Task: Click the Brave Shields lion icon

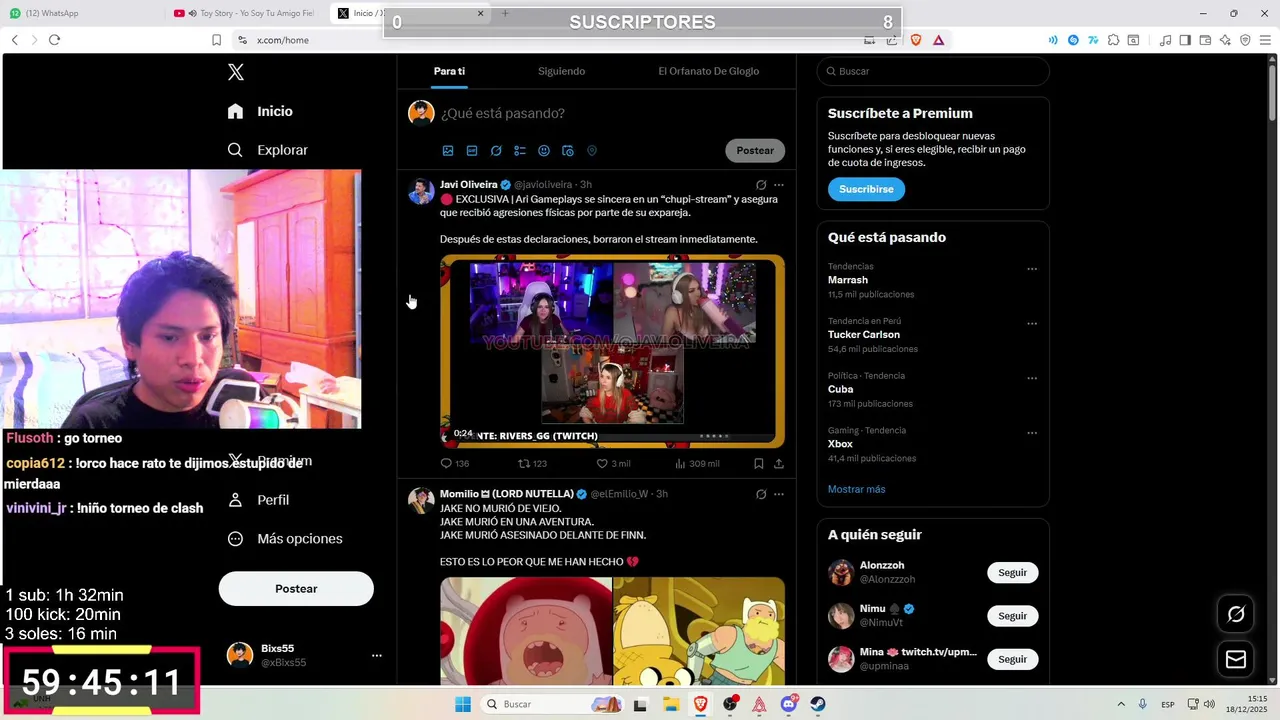Action: 915,40
